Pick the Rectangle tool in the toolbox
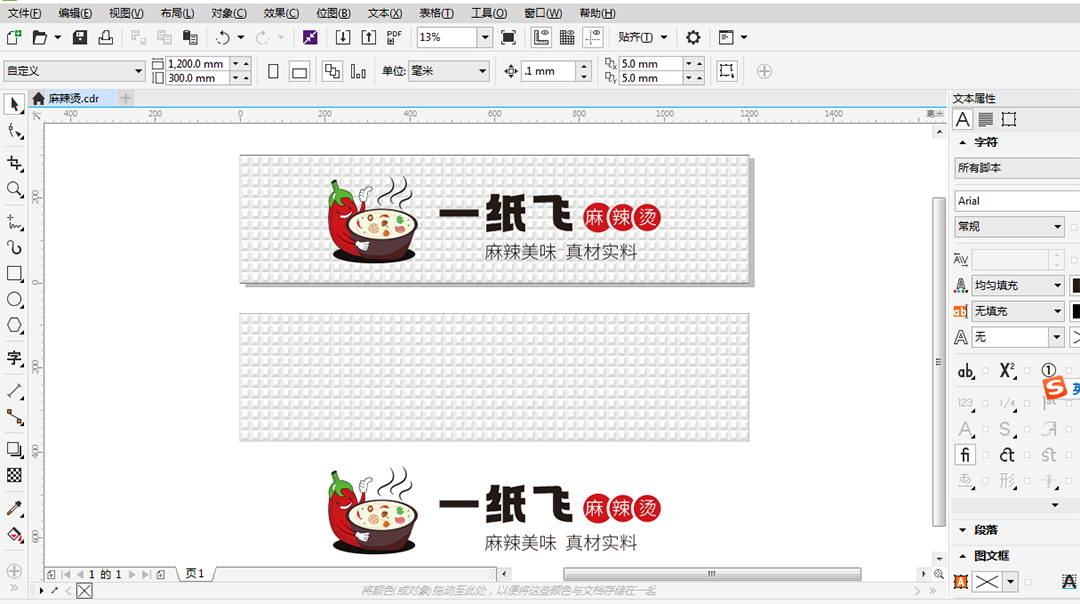Screen dimensions: 1080x604 point(14,273)
